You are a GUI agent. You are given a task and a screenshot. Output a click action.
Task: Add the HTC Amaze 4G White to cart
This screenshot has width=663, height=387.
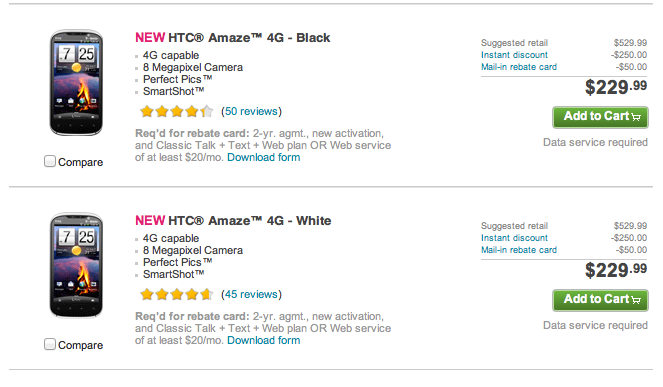tap(600, 300)
